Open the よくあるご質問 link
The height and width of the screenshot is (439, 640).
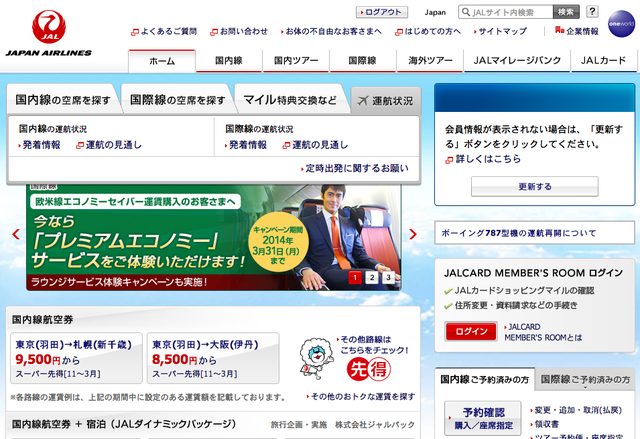tap(164, 31)
